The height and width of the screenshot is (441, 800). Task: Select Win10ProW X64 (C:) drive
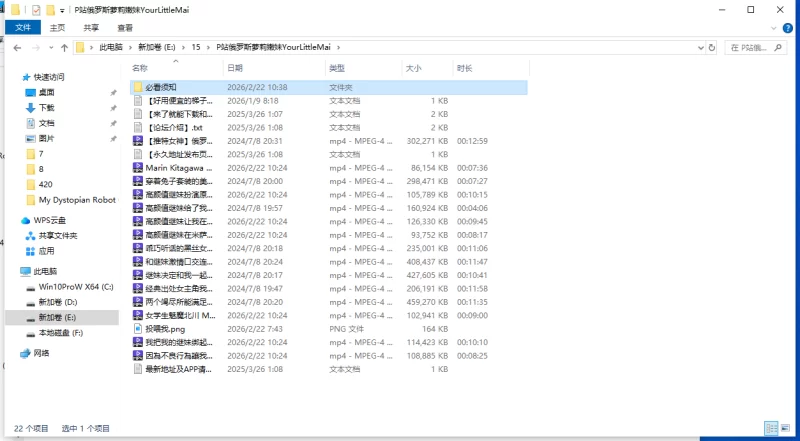click(75, 286)
